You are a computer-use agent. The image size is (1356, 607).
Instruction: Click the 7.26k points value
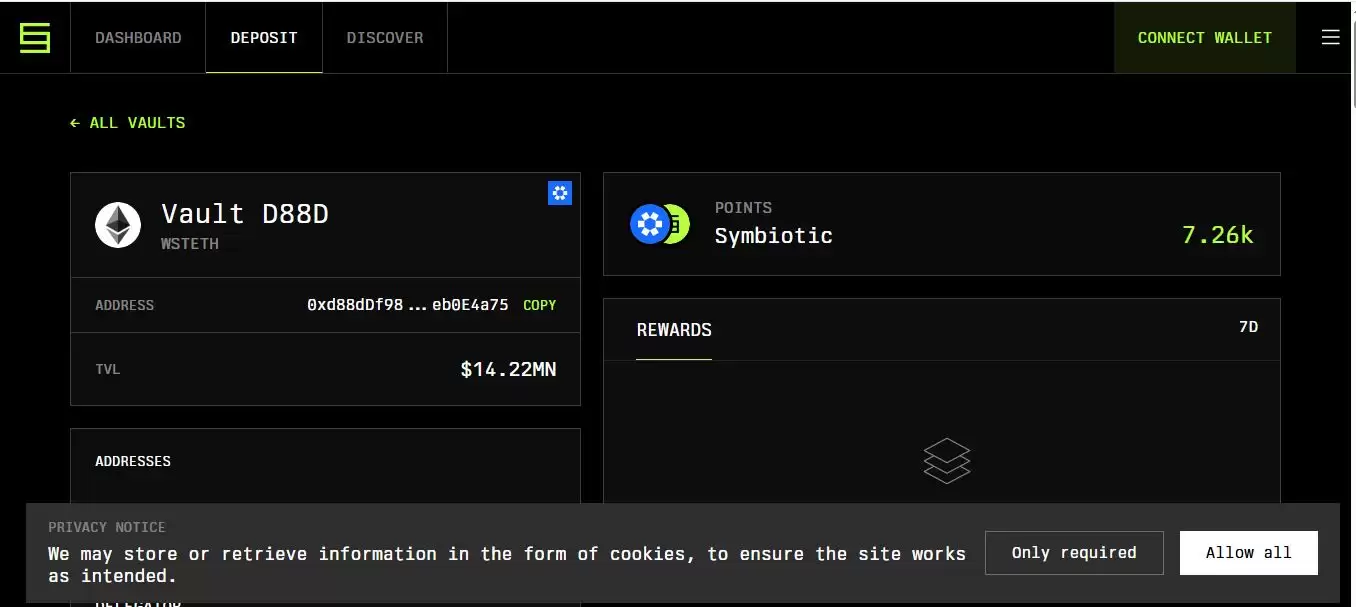1217,235
